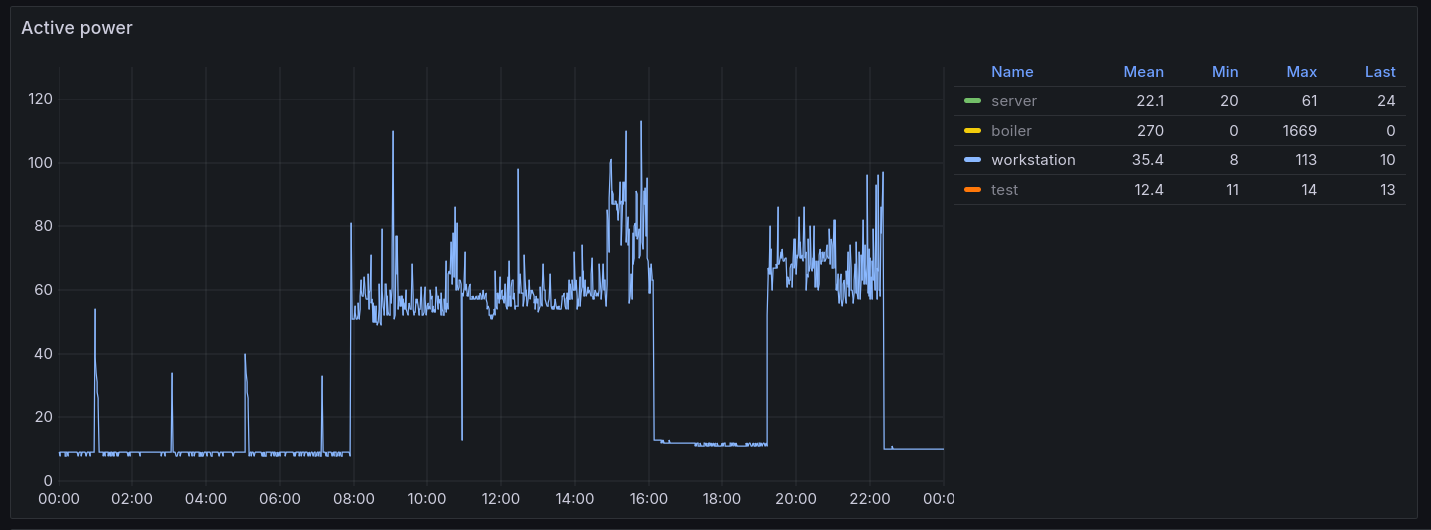The image size is (1431, 530).
Task: Click server max value 61
Action: (1310, 101)
